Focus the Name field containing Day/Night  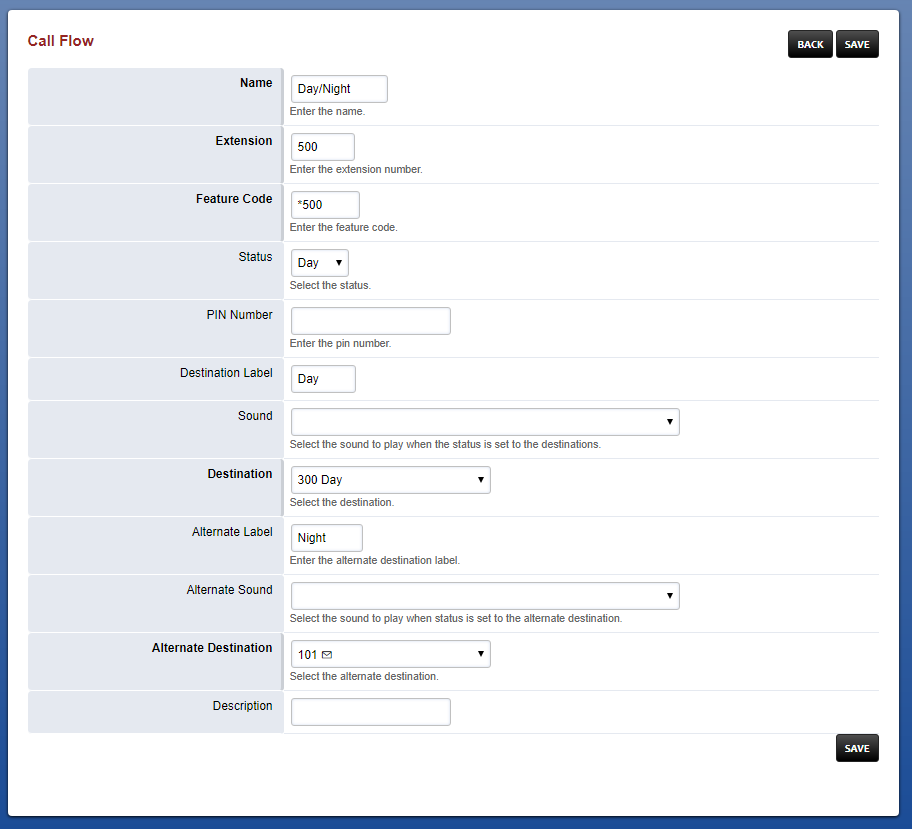pyautogui.click(x=339, y=89)
